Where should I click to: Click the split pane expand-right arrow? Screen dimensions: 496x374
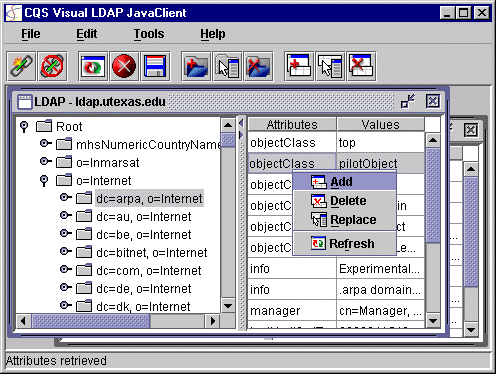tap(241, 135)
